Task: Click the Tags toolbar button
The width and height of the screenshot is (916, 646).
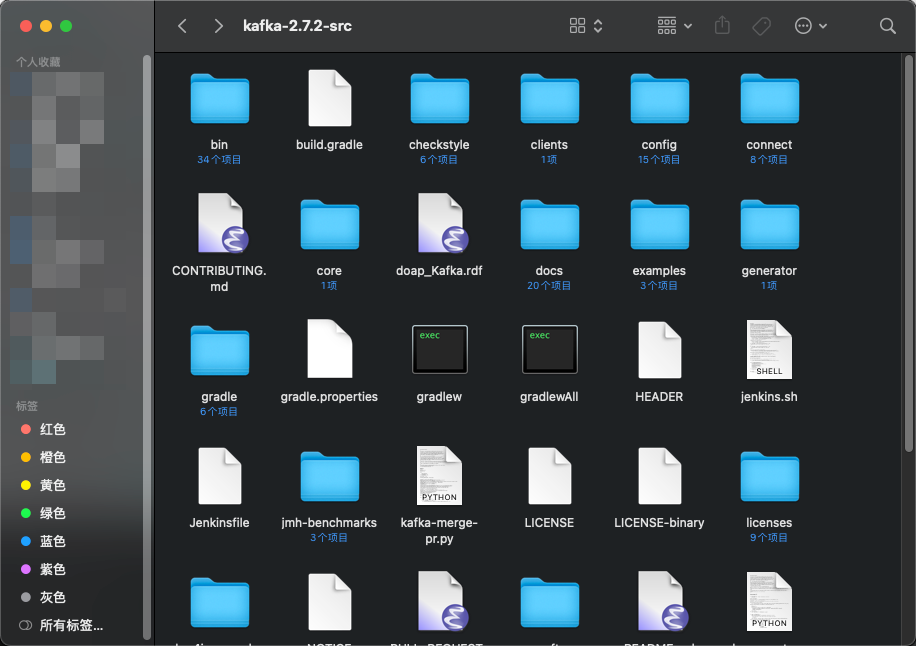Action: coord(761,26)
